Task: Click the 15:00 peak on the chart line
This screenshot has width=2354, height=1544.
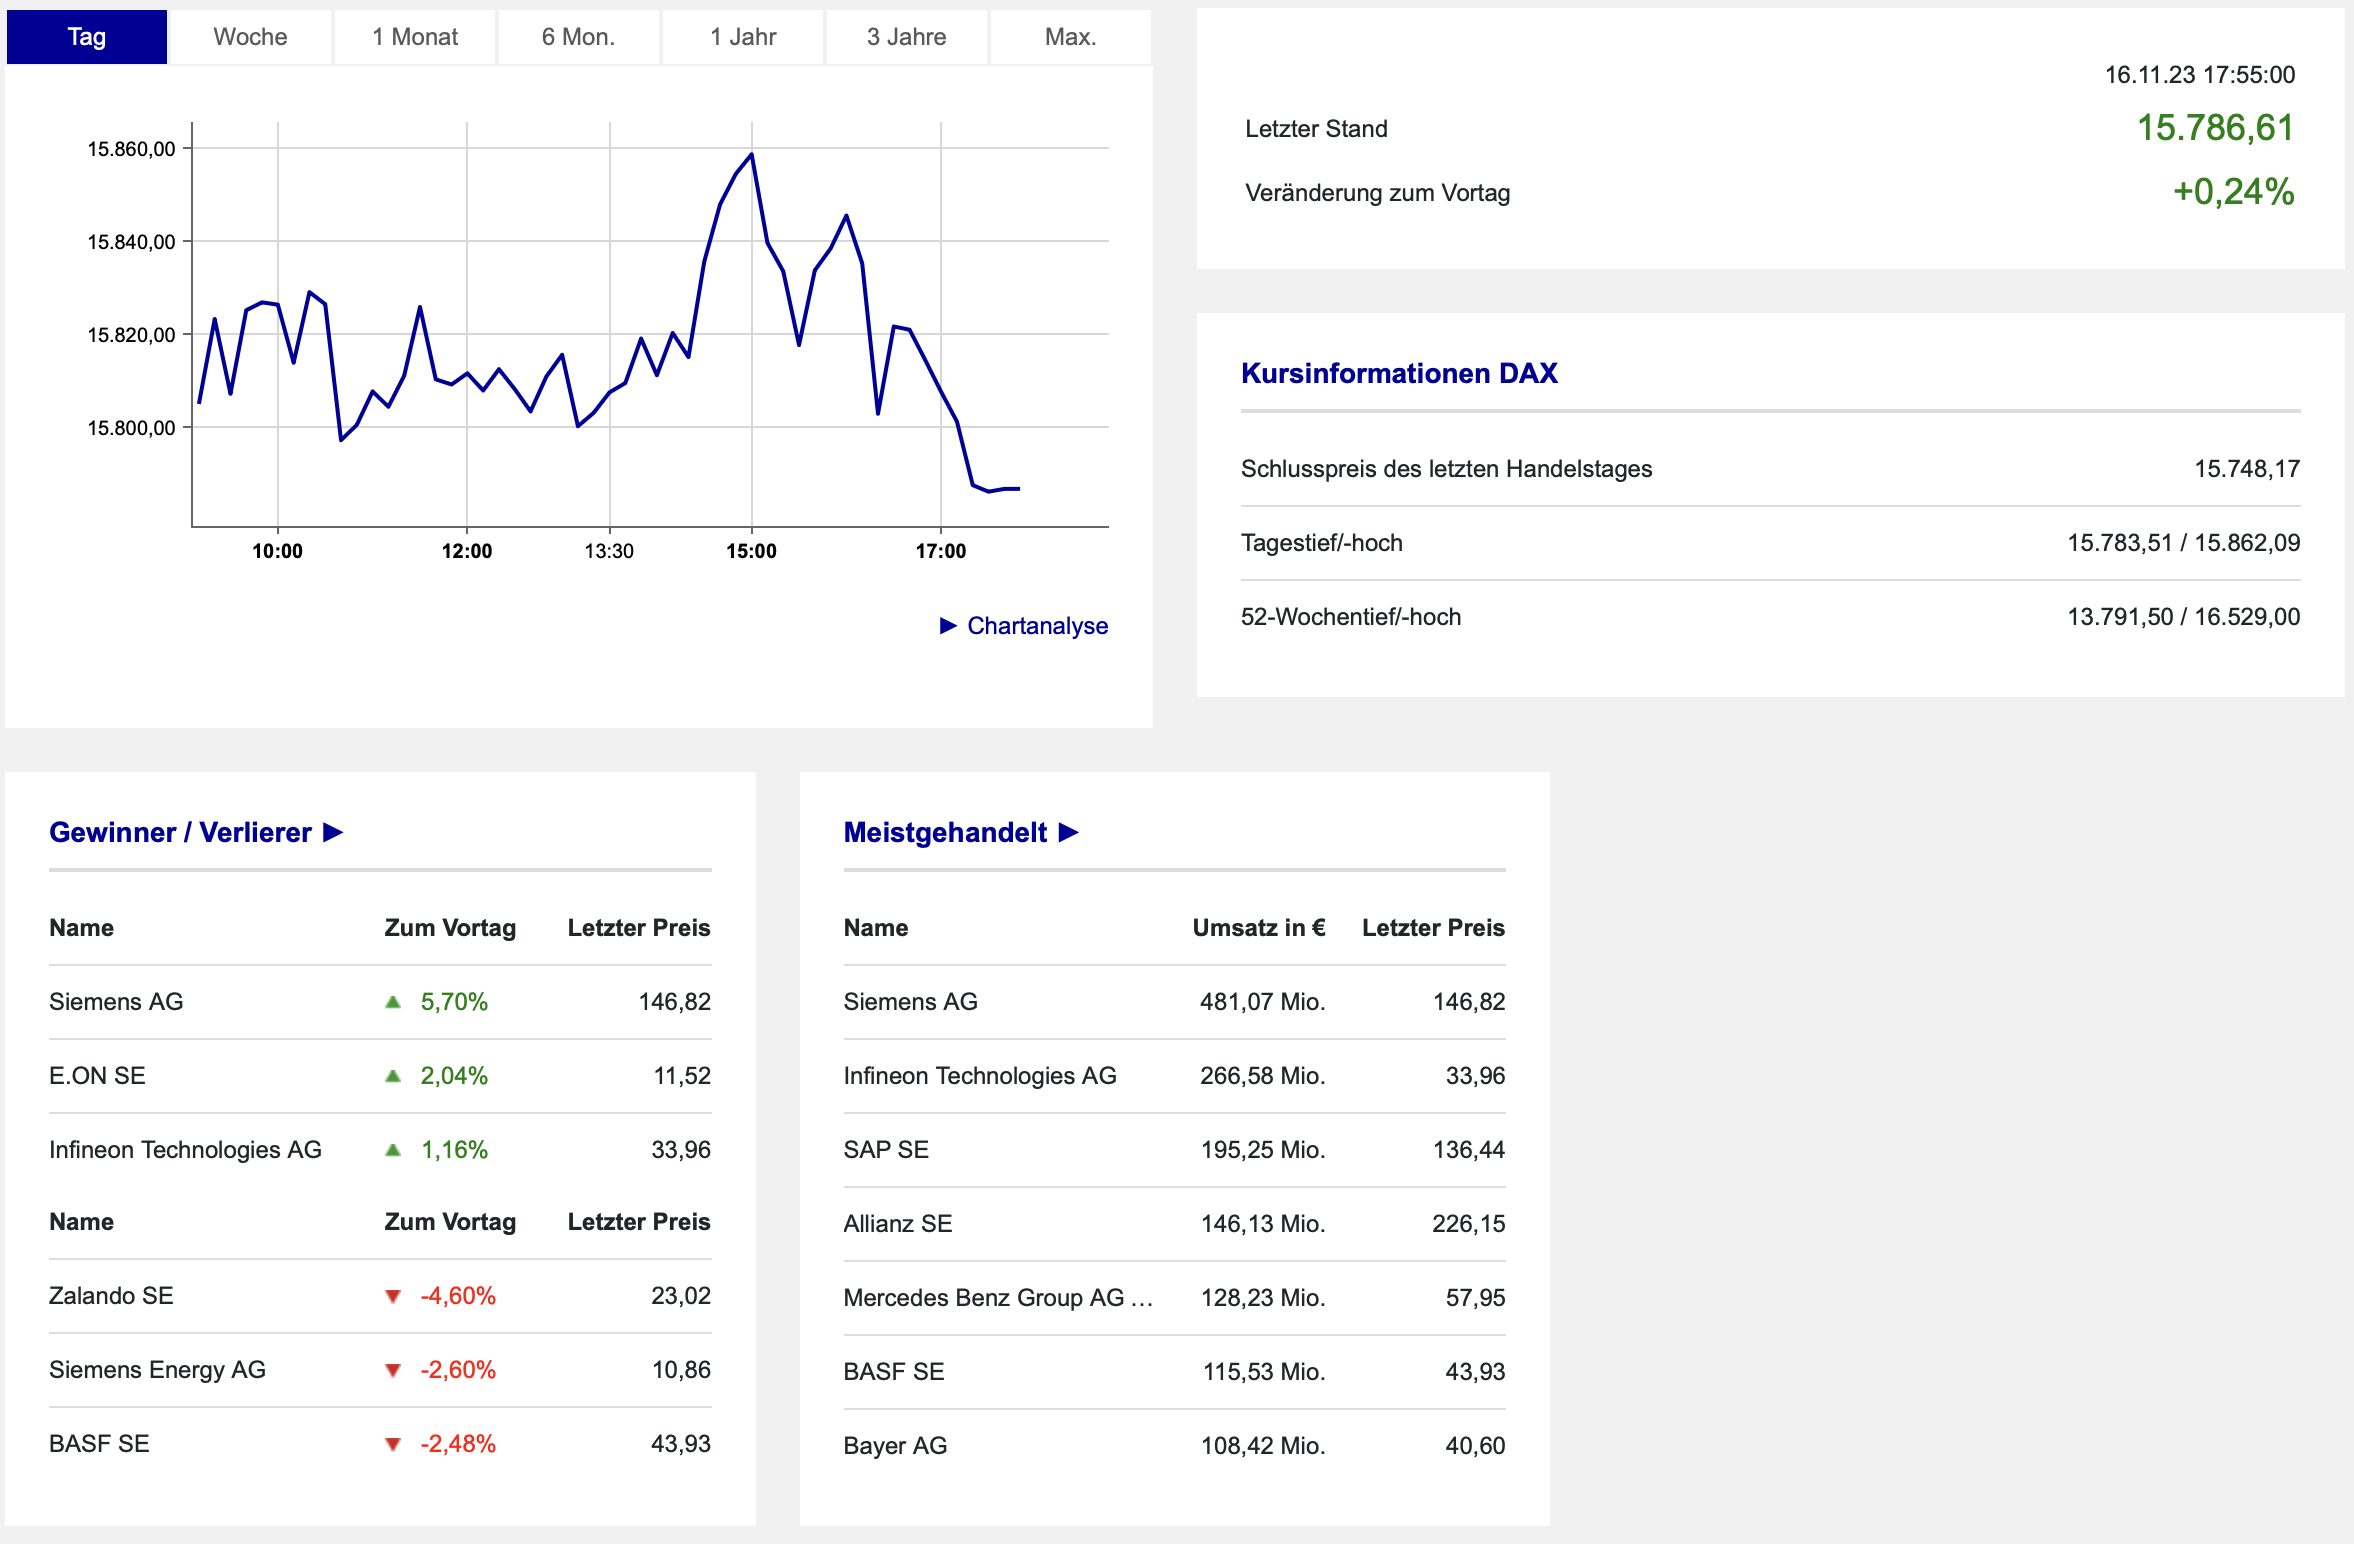Action: 752,154
